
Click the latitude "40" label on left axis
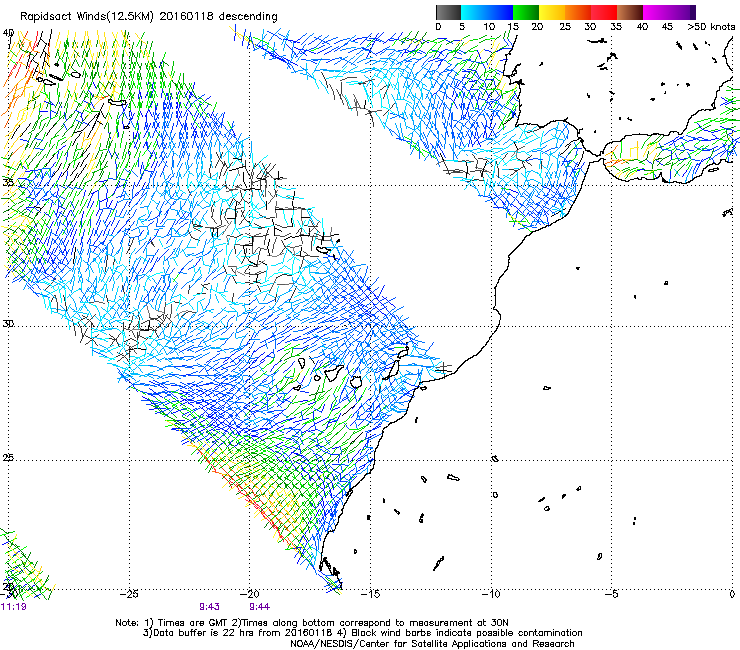pos(8,33)
